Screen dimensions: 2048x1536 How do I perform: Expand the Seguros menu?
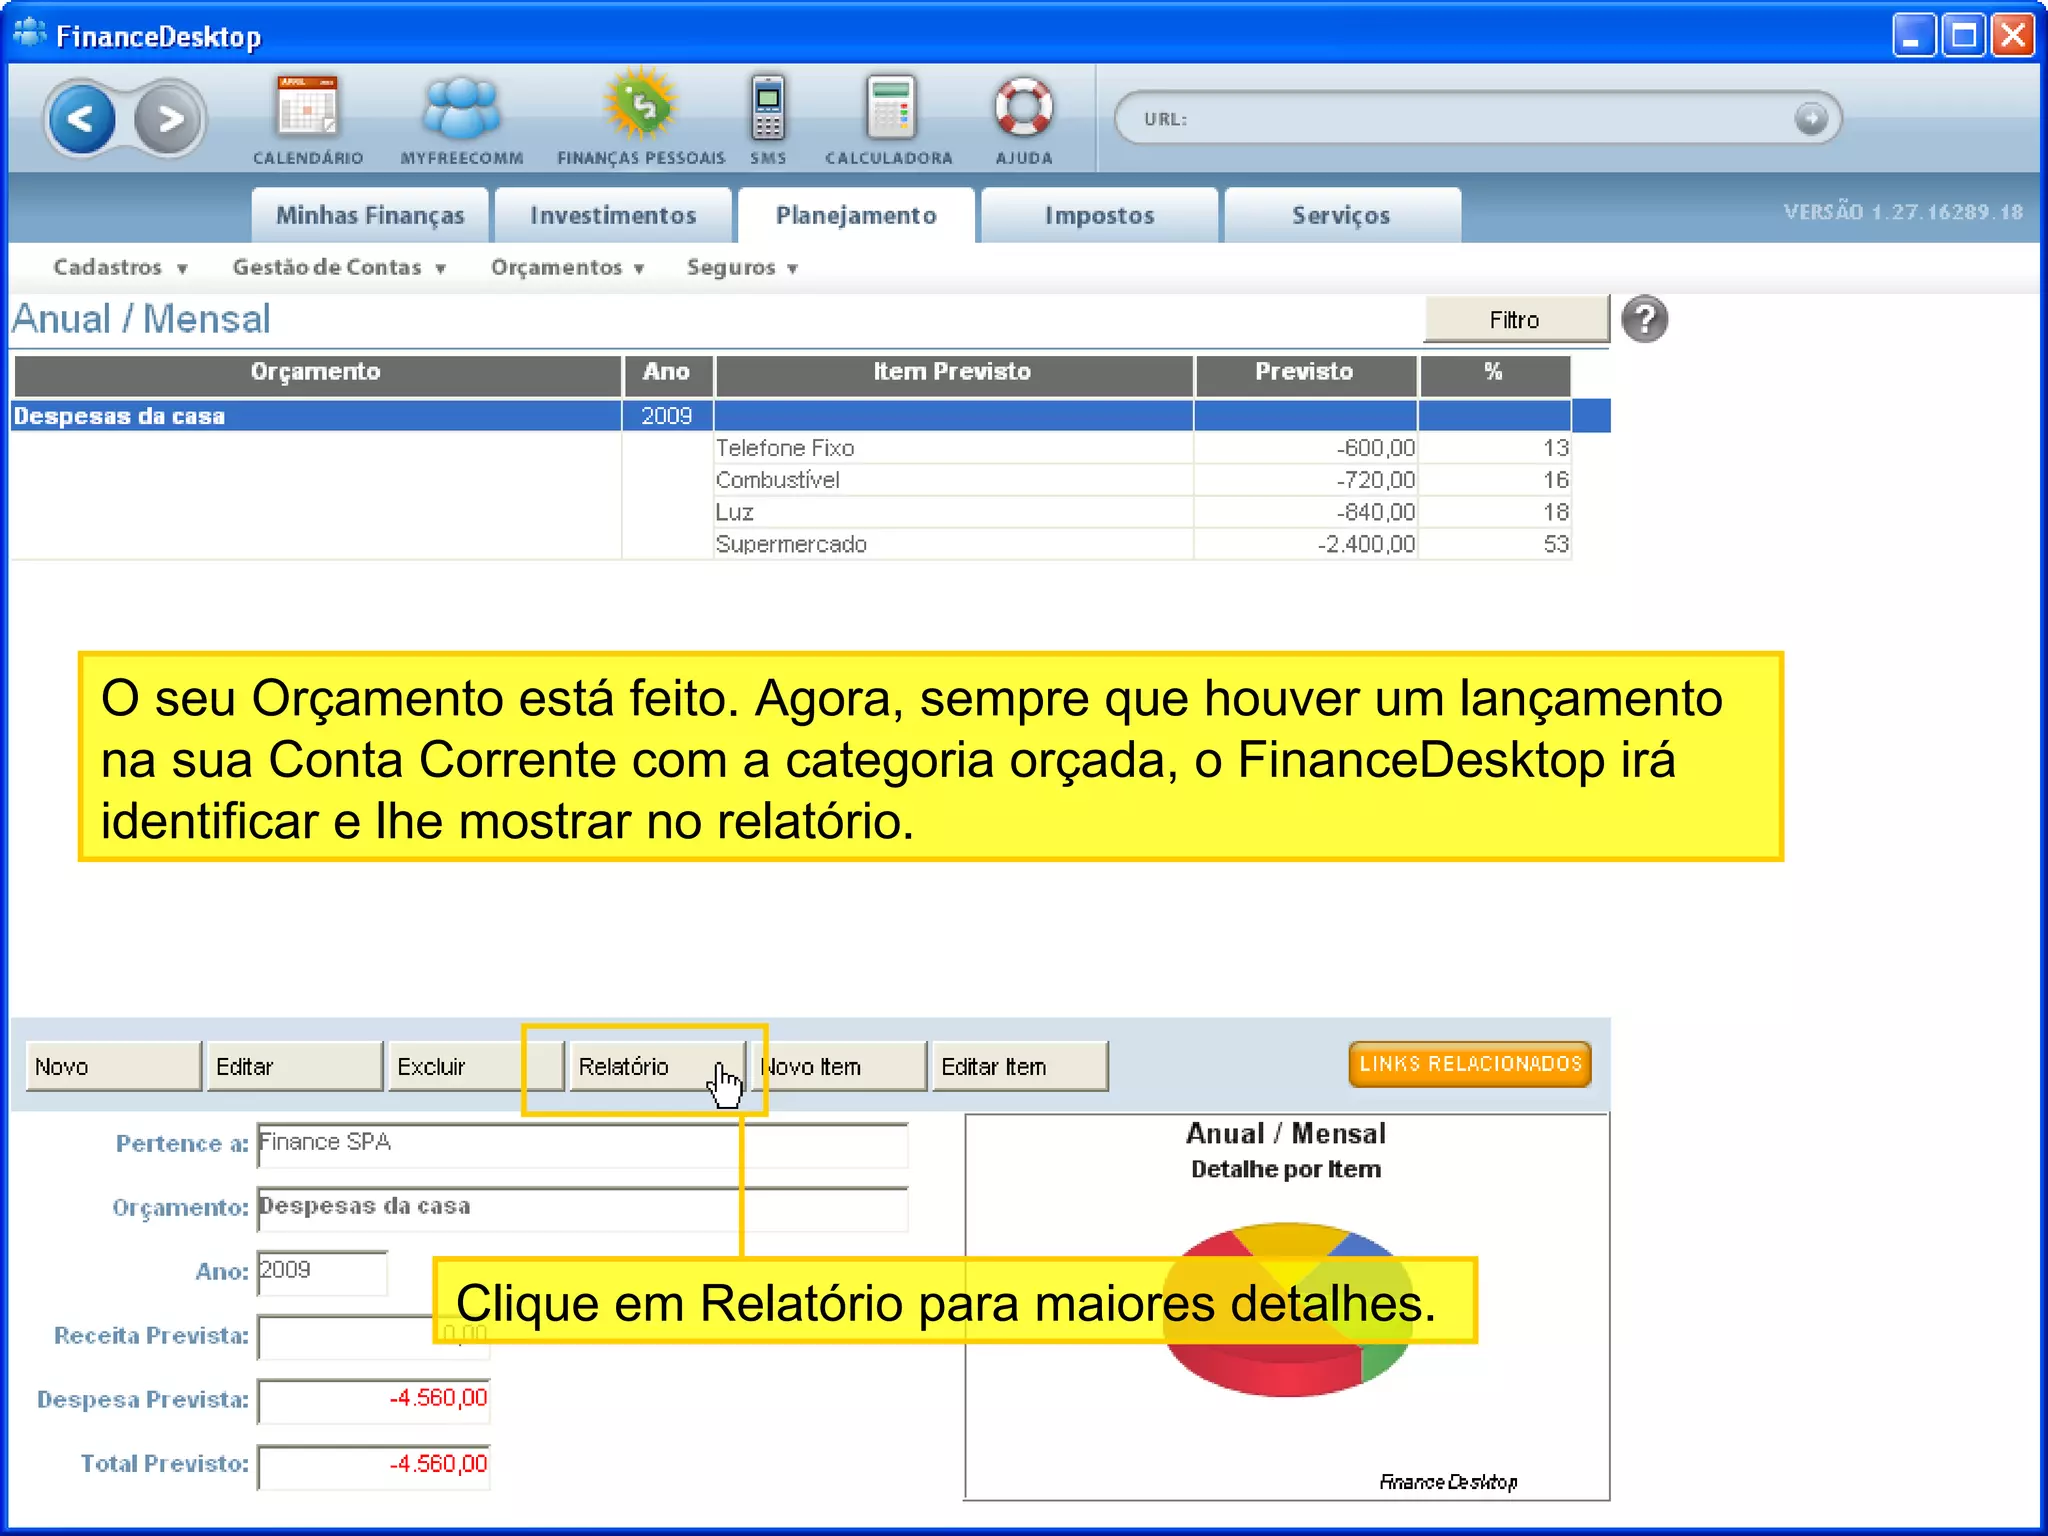742,267
